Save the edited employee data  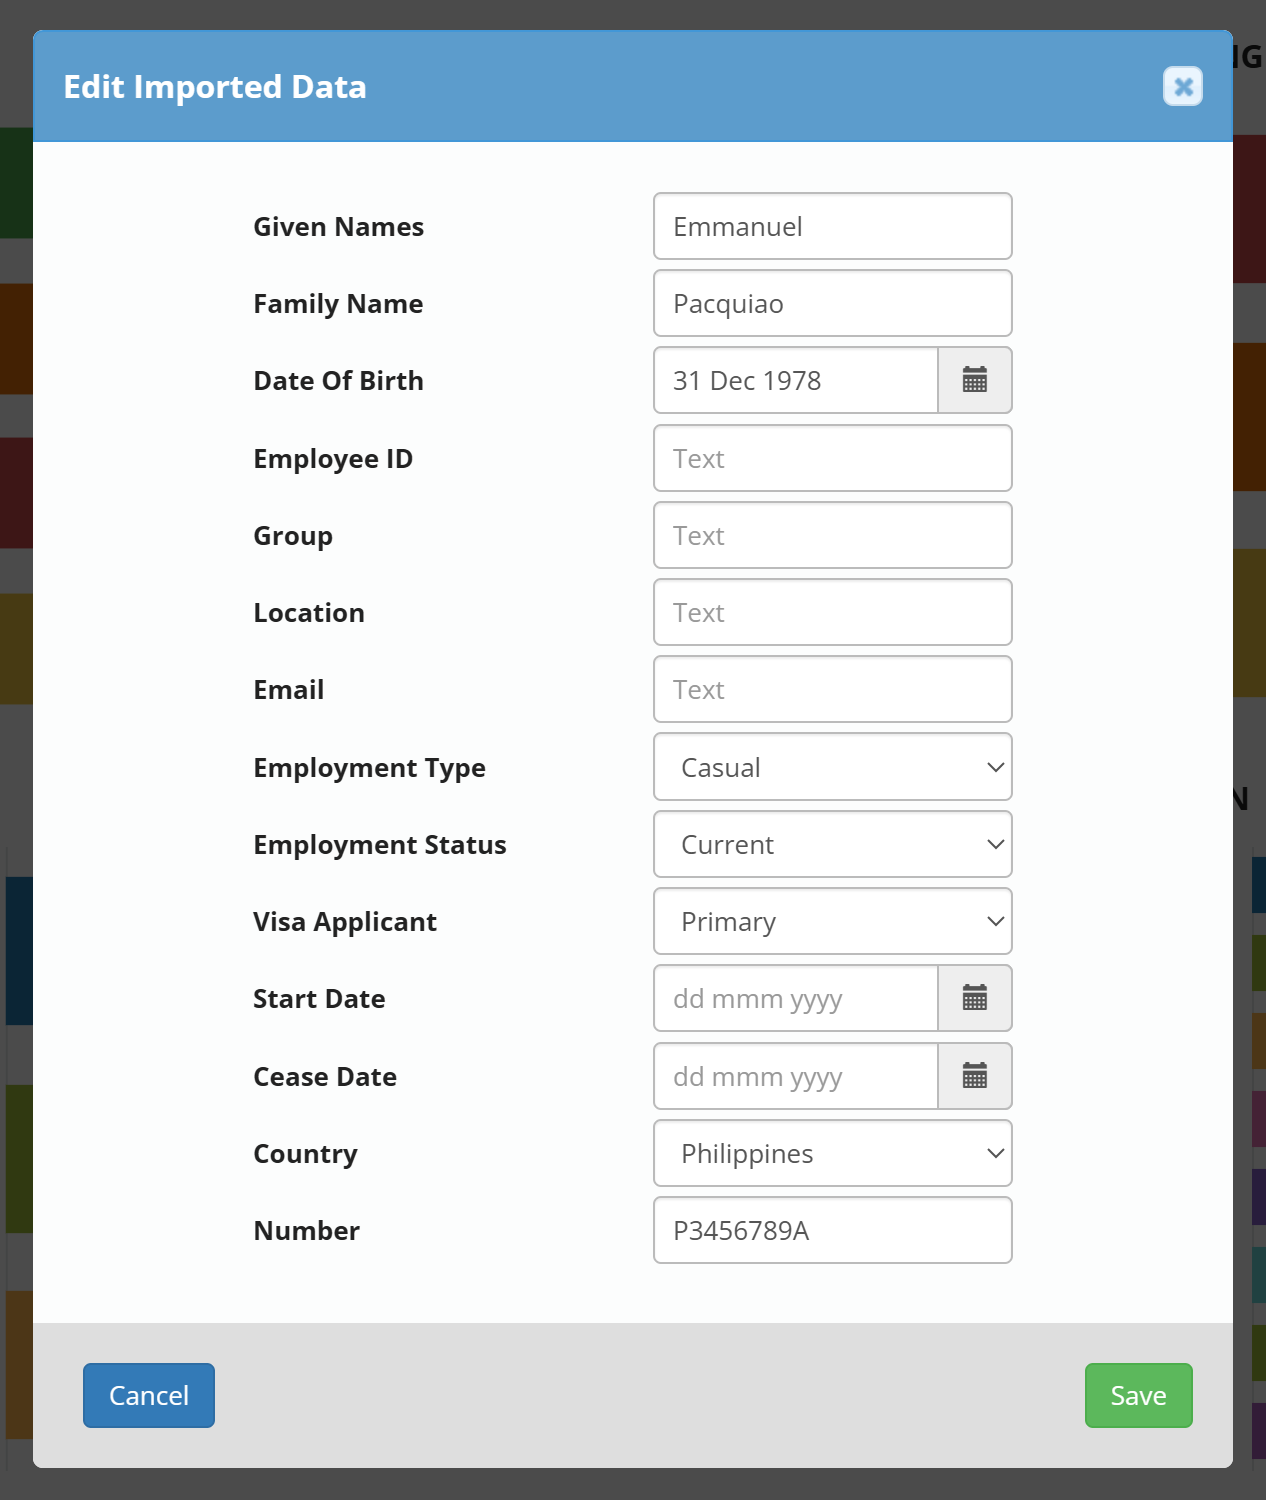(1139, 1395)
